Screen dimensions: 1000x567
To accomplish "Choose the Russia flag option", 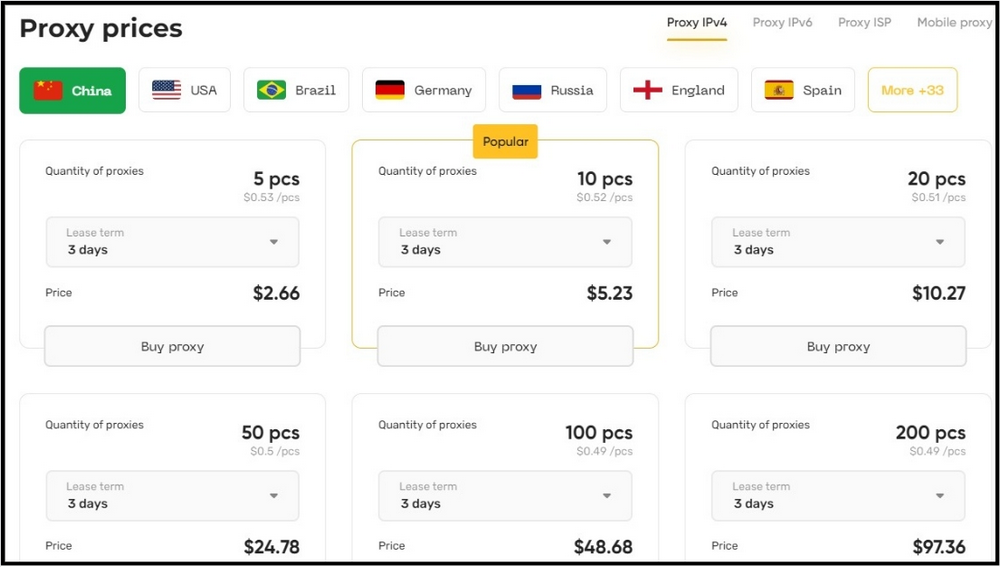I will 553,91.
